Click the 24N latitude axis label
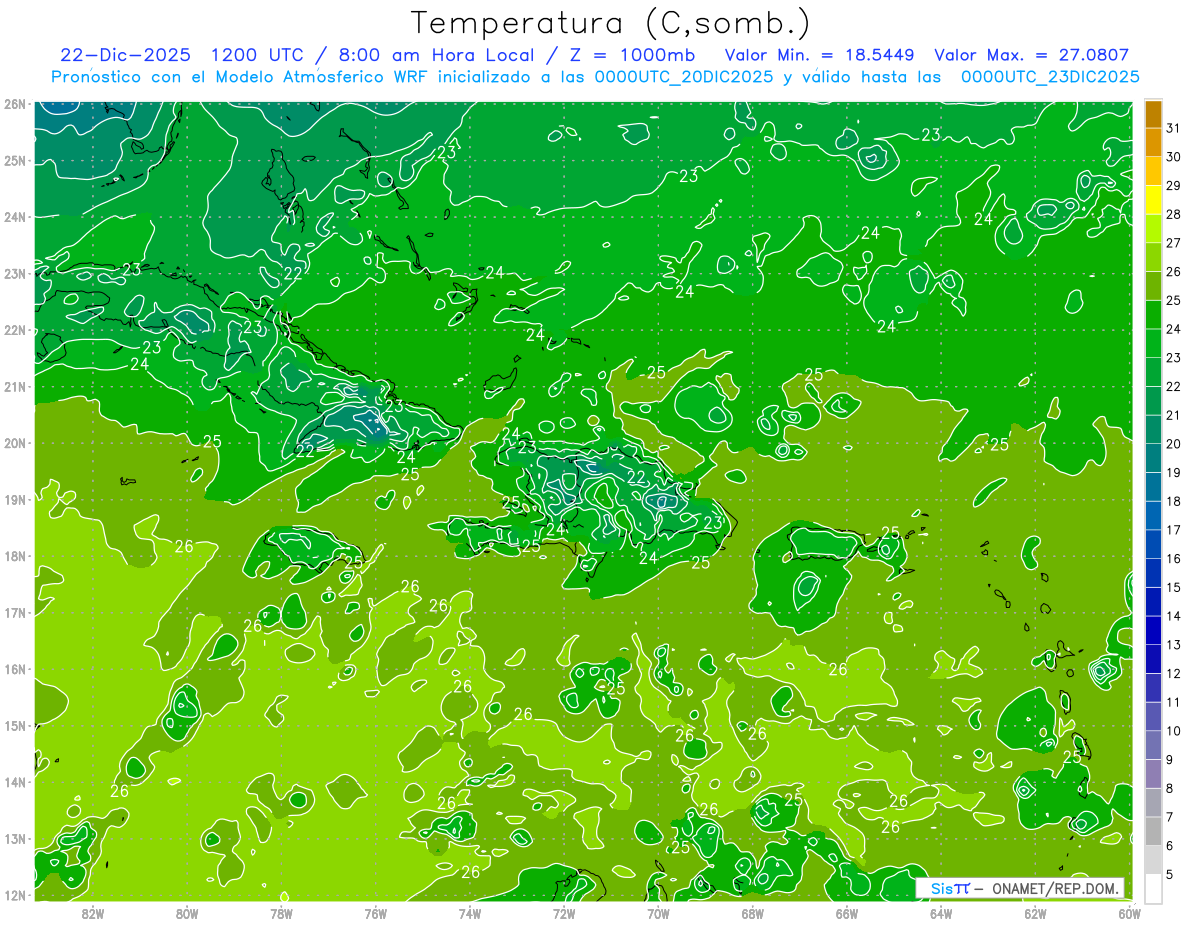This screenshot has width=1200, height=927. (14, 217)
